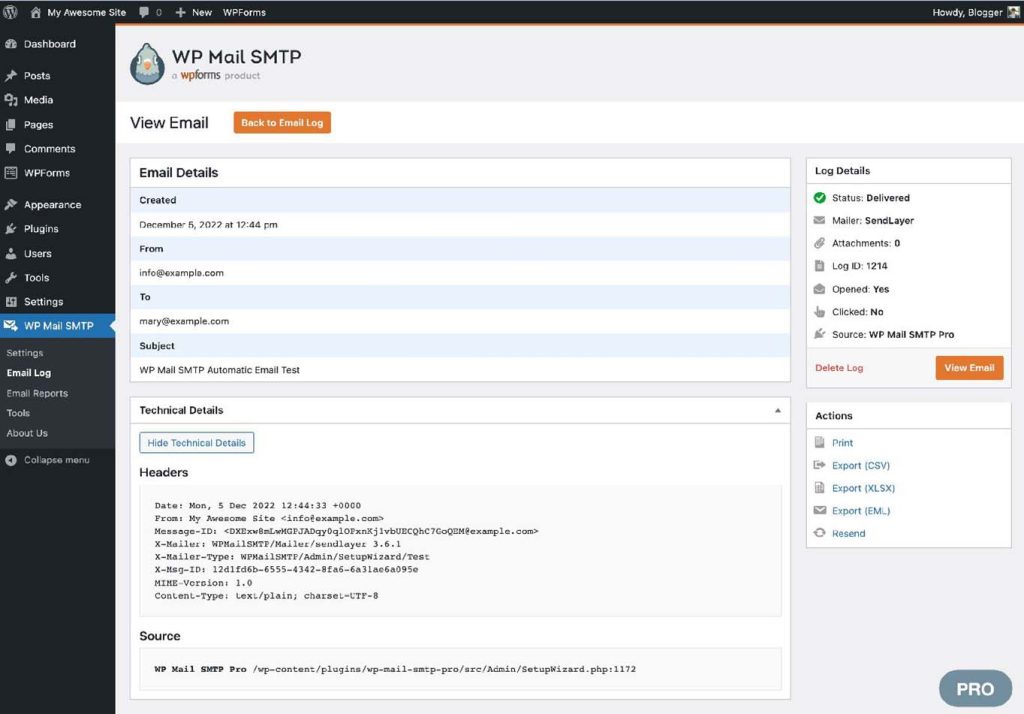This screenshot has height=714, width=1024.
Task: Click the Export EML envelope icon
Action: pyautogui.click(x=820, y=510)
